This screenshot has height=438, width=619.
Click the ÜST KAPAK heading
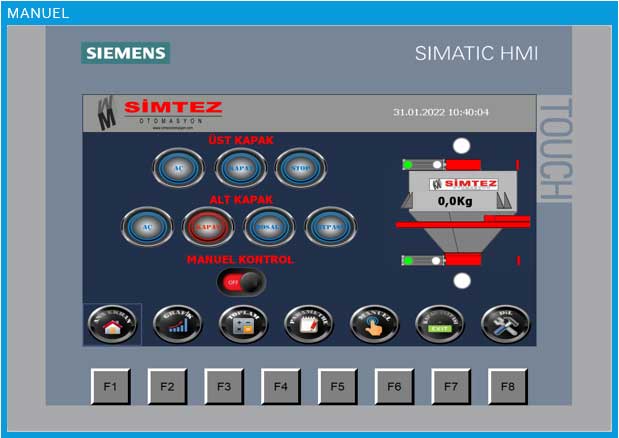pos(241,140)
